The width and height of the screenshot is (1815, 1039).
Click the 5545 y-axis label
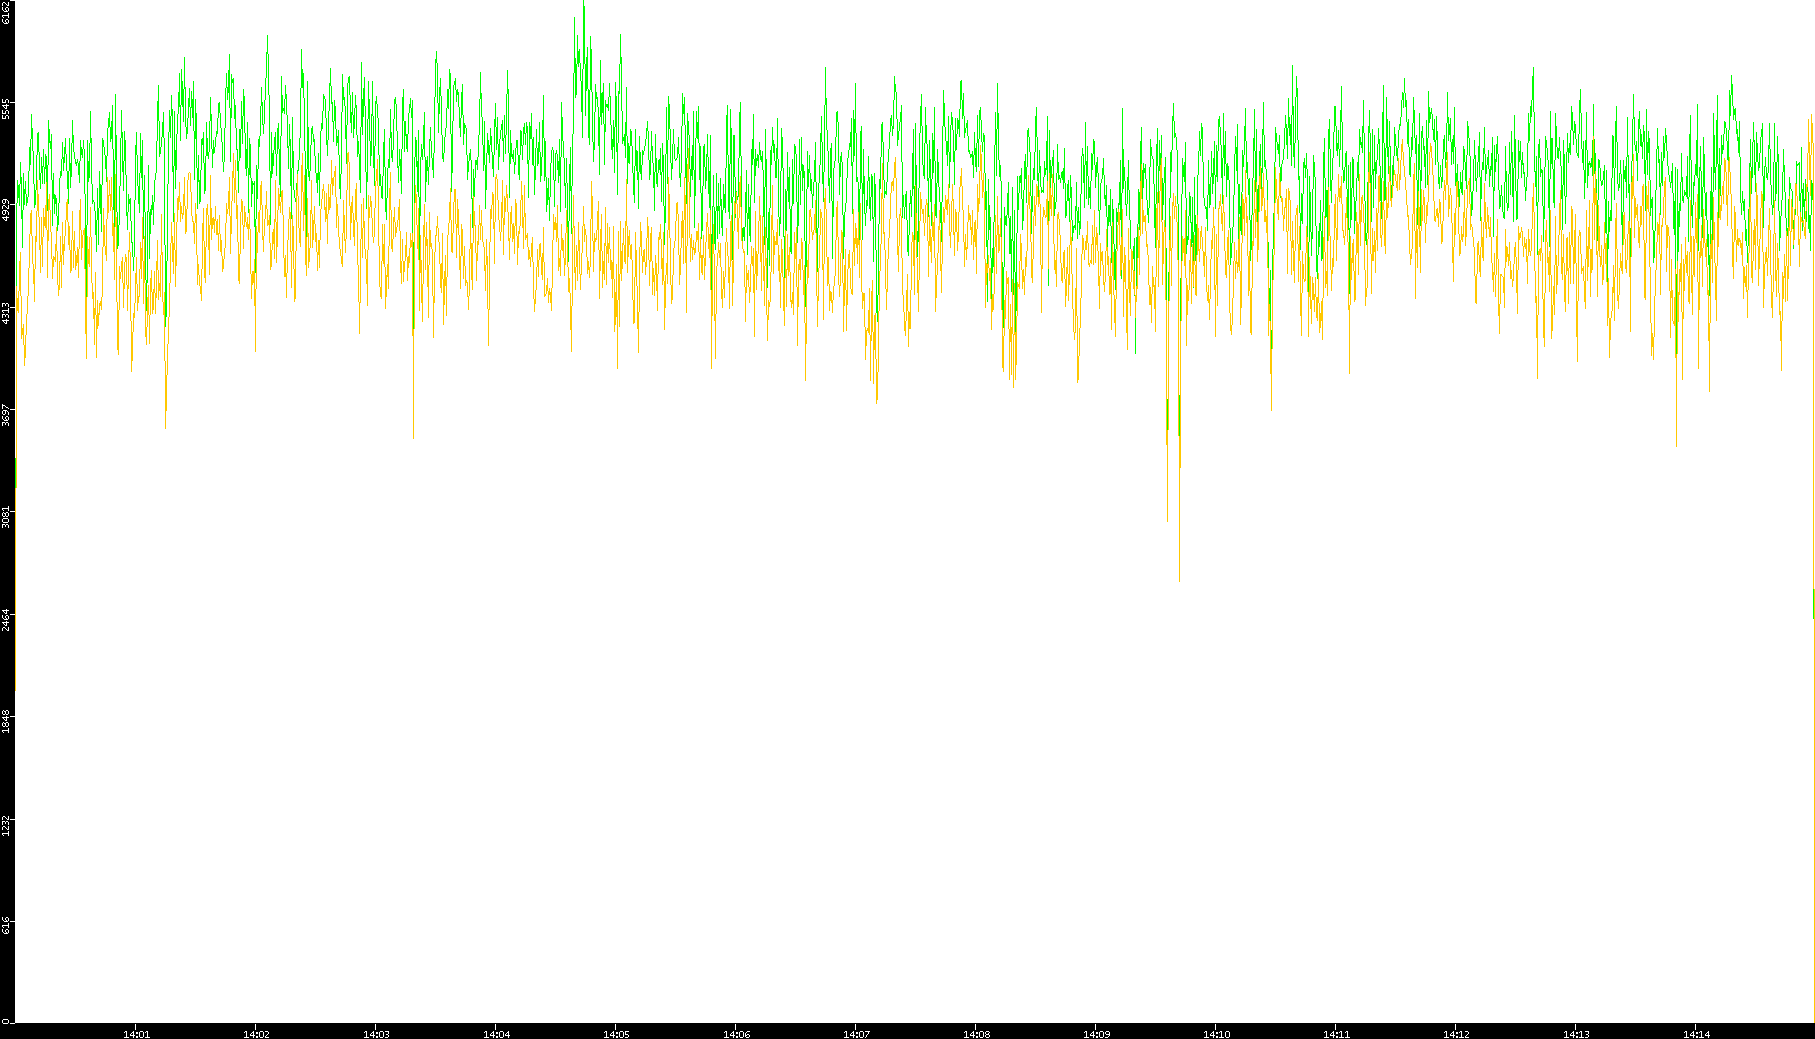pyautogui.click(x=7, y=108)
